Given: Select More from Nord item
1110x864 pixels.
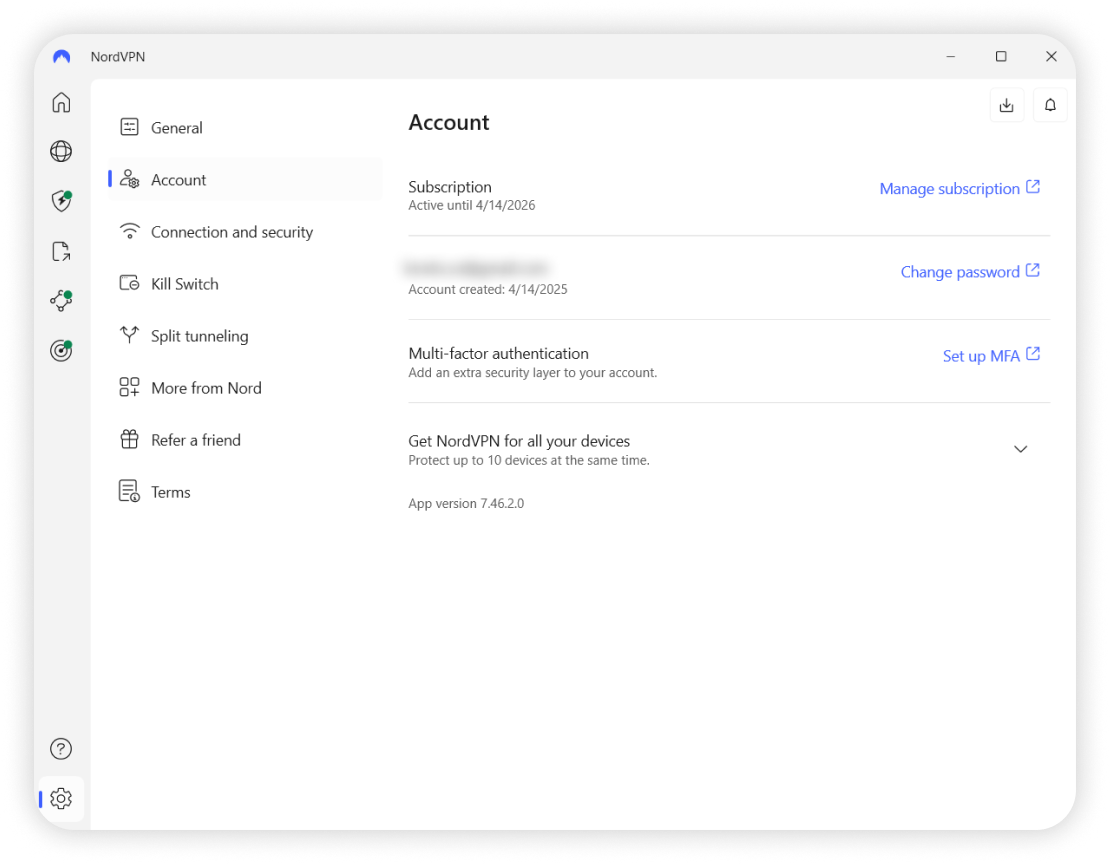Looking at the screenshot, I should point(206,388).
